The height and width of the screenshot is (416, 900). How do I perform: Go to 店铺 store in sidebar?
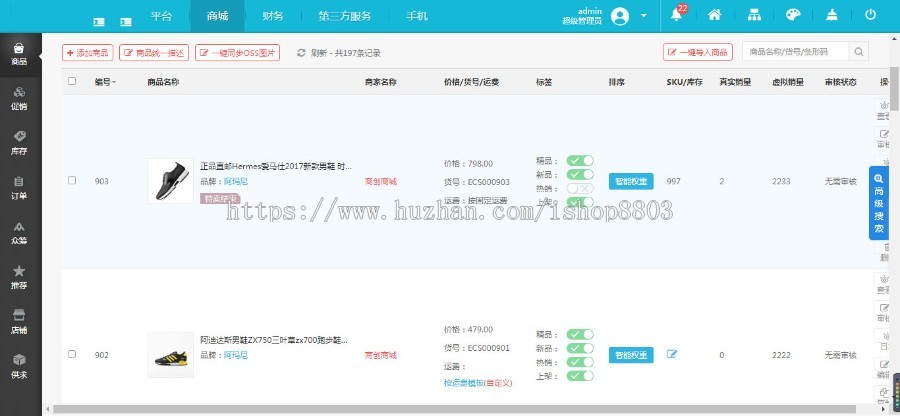[19, 322]
